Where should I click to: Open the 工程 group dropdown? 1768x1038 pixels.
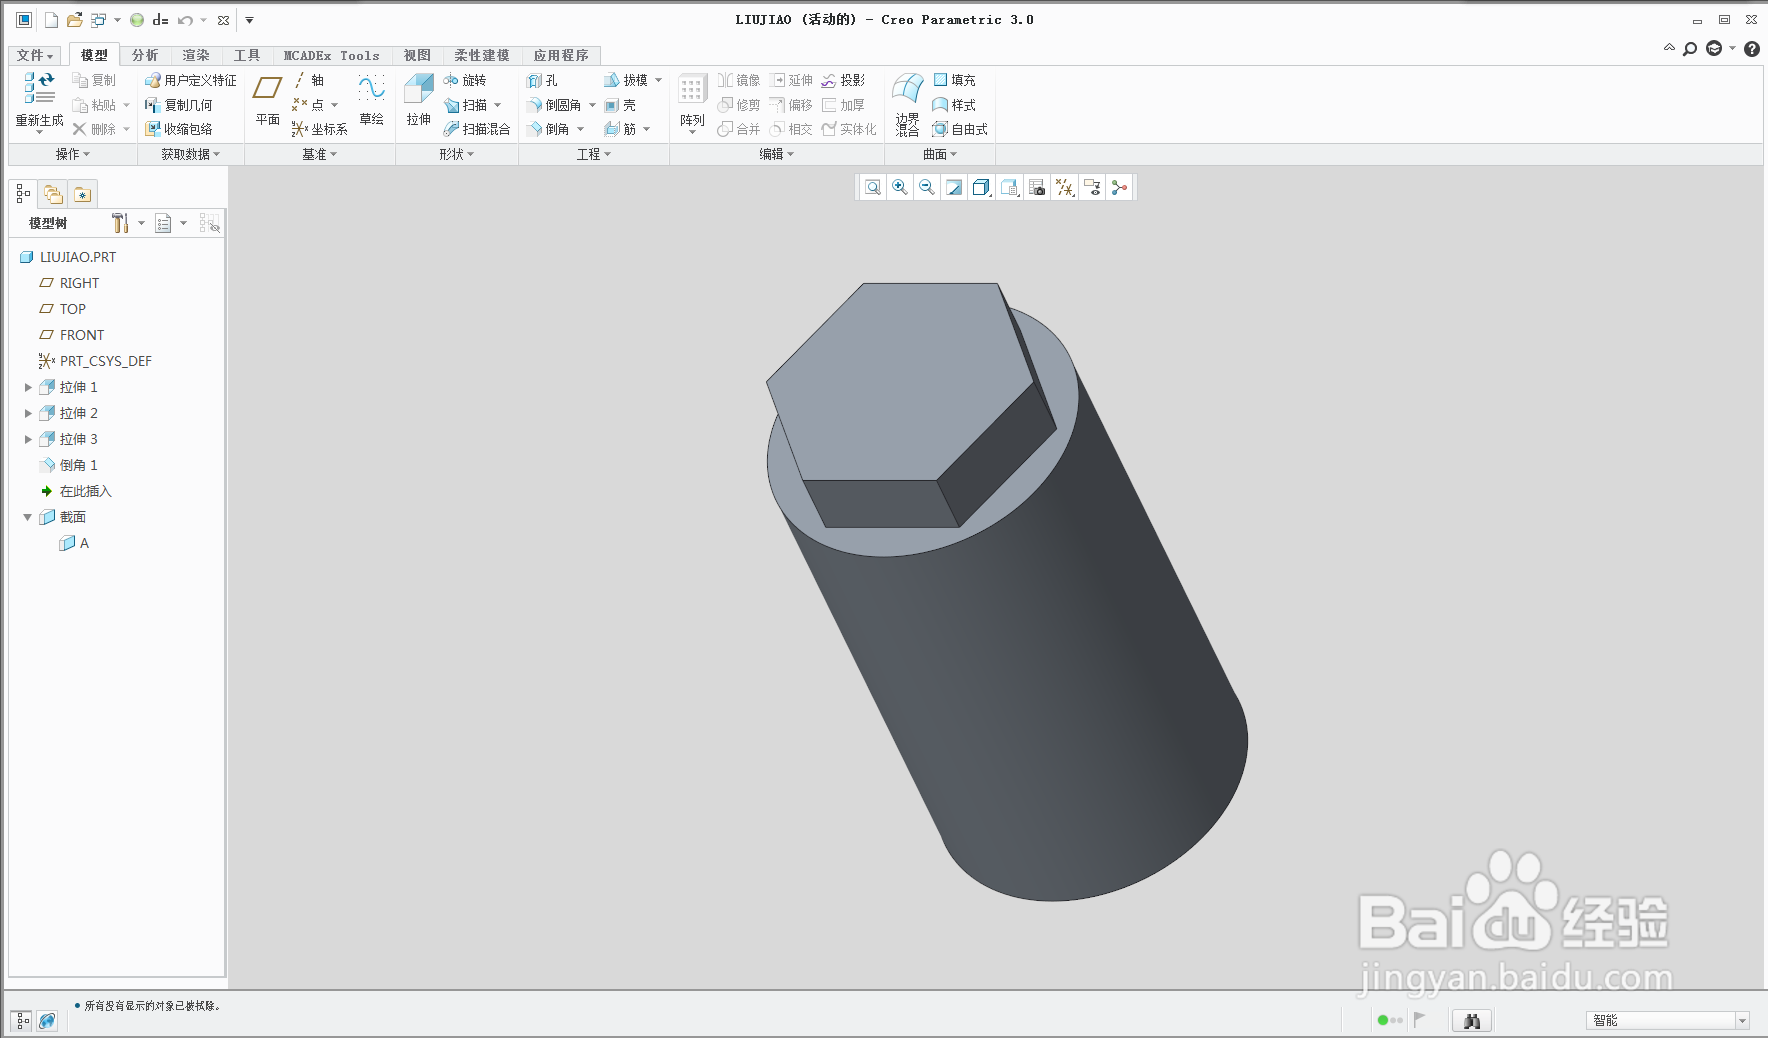point(594,154)
